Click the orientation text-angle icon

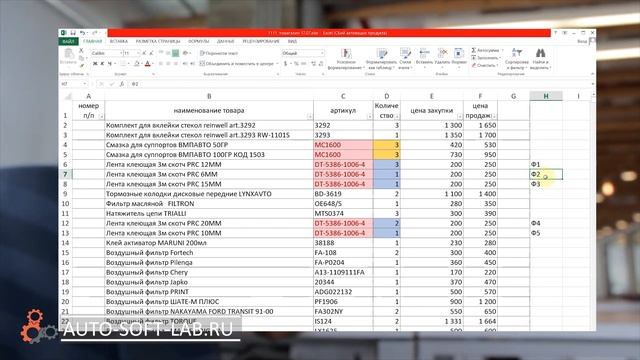point(186,53)
